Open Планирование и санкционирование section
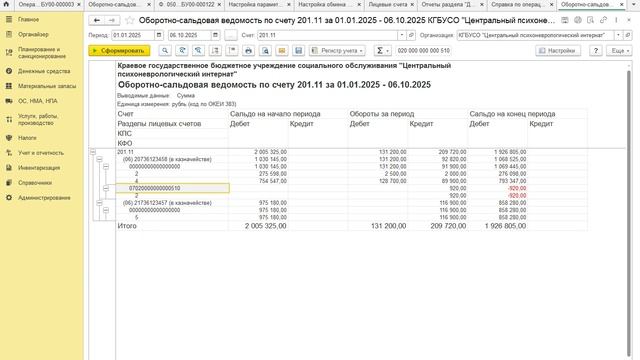This screenshot has width=640, height=360. [42, 53]
